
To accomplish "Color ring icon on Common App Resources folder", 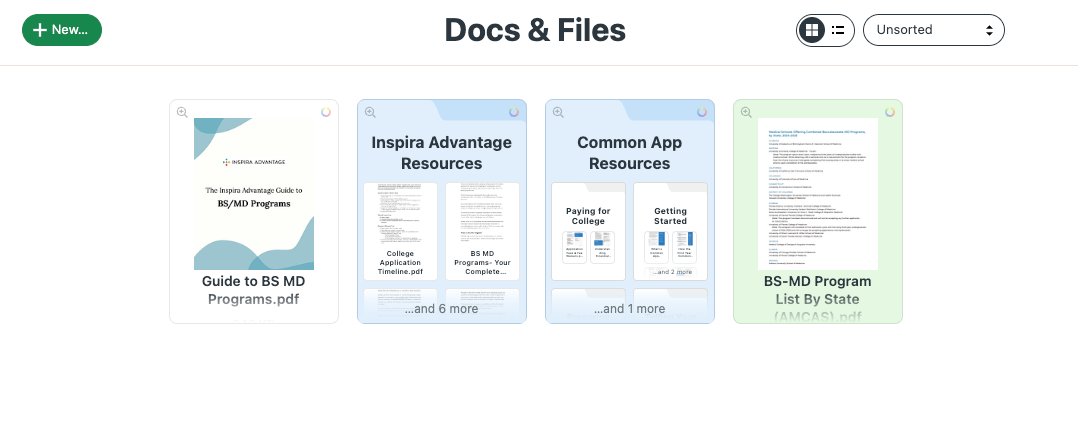I will tap(702, 112).
